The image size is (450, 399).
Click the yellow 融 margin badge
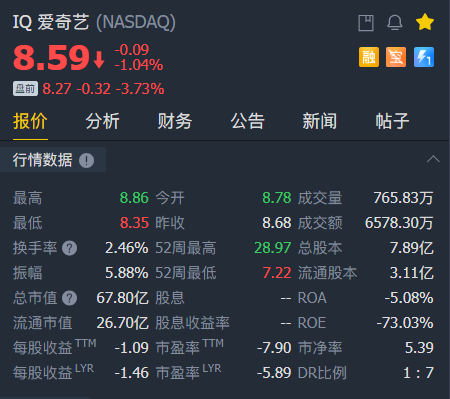point(369,57)
